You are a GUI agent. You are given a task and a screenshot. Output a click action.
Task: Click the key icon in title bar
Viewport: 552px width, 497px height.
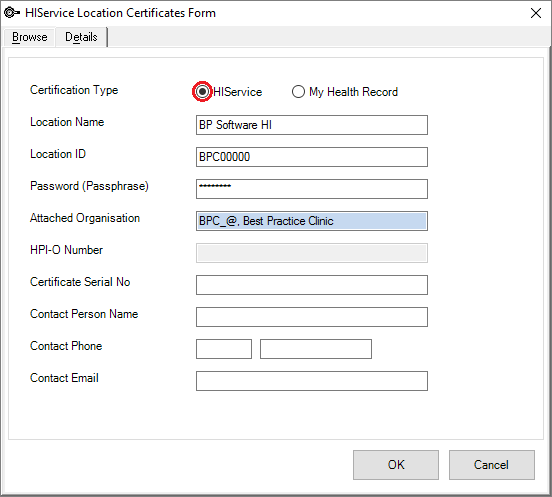pos(12,13)
